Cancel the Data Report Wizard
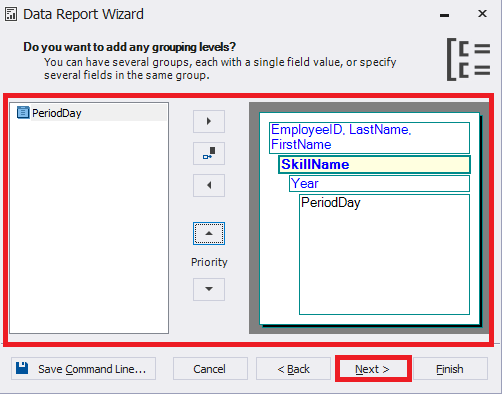Viewport: 503px width, 395px height. (x=210, y=369)
